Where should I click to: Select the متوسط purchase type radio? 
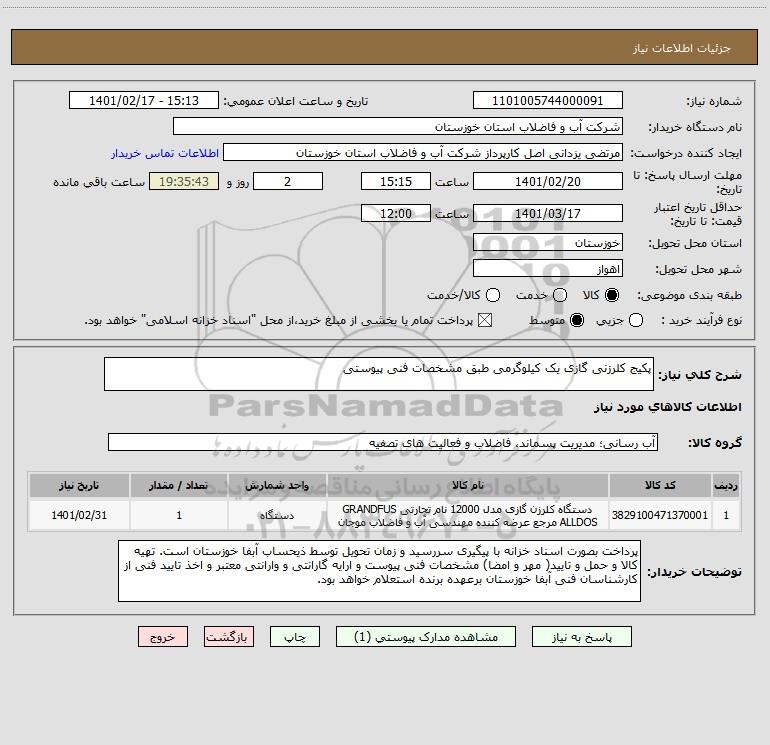point(577,320)
